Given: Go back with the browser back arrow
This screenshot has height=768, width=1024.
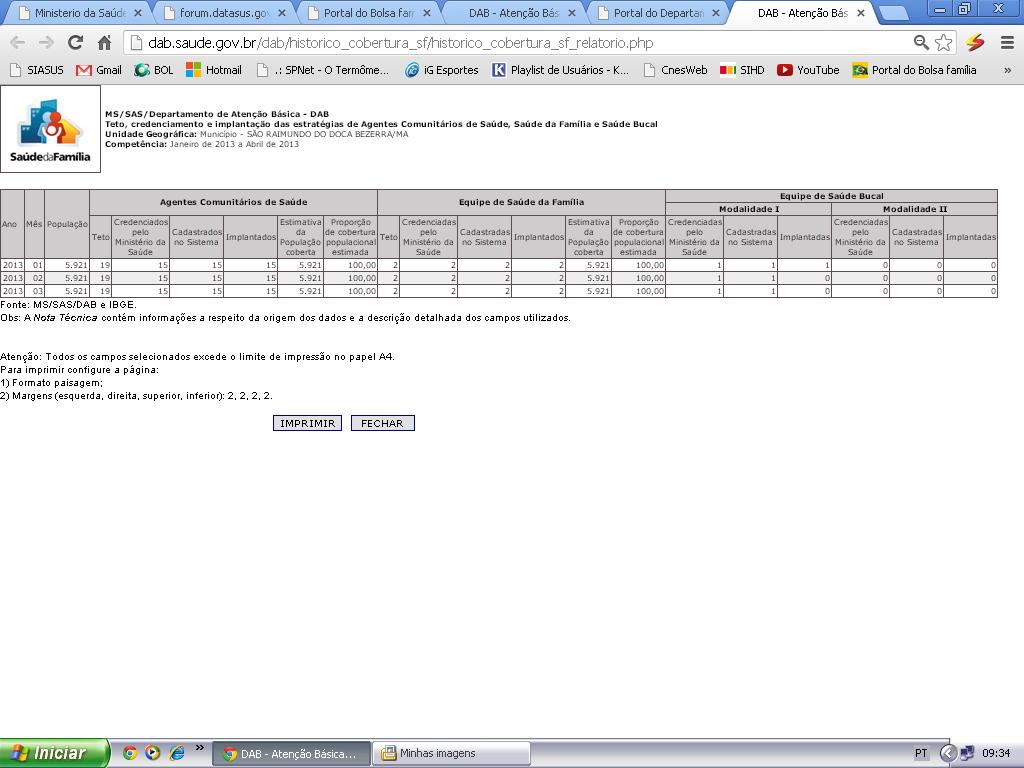Looking at the screenshot, I should [x=18, y=43].
